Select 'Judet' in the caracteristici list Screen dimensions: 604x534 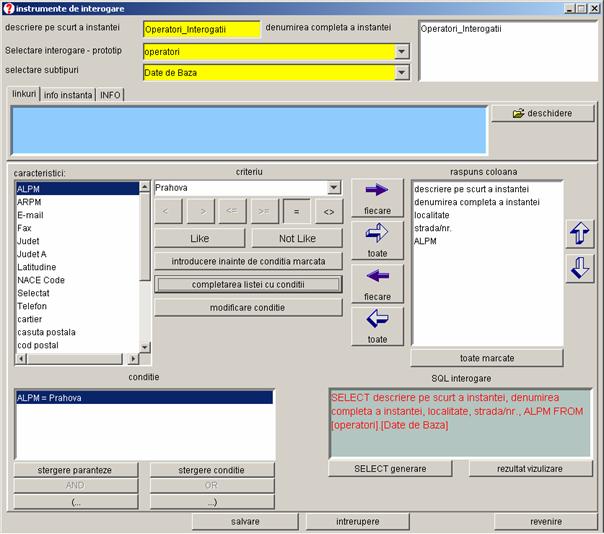coord(28,241)
